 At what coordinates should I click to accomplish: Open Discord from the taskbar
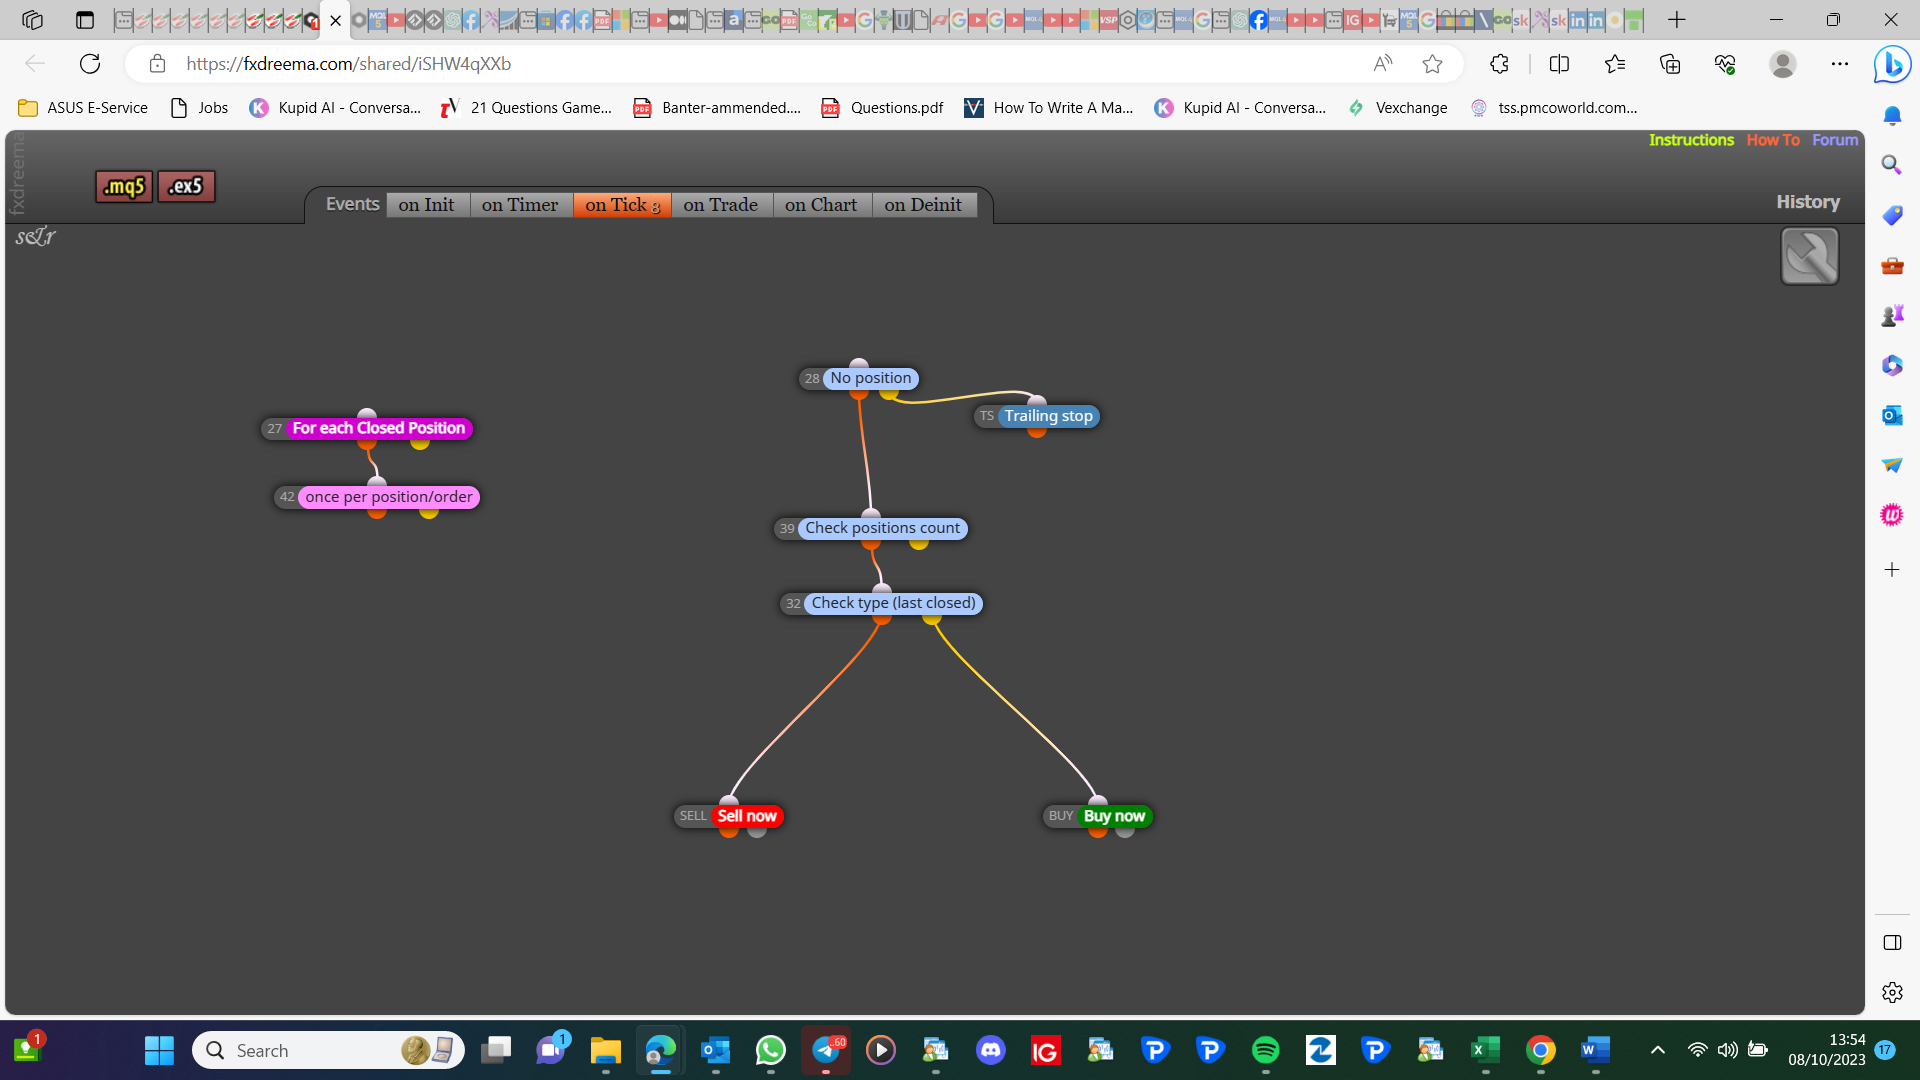991,1050
